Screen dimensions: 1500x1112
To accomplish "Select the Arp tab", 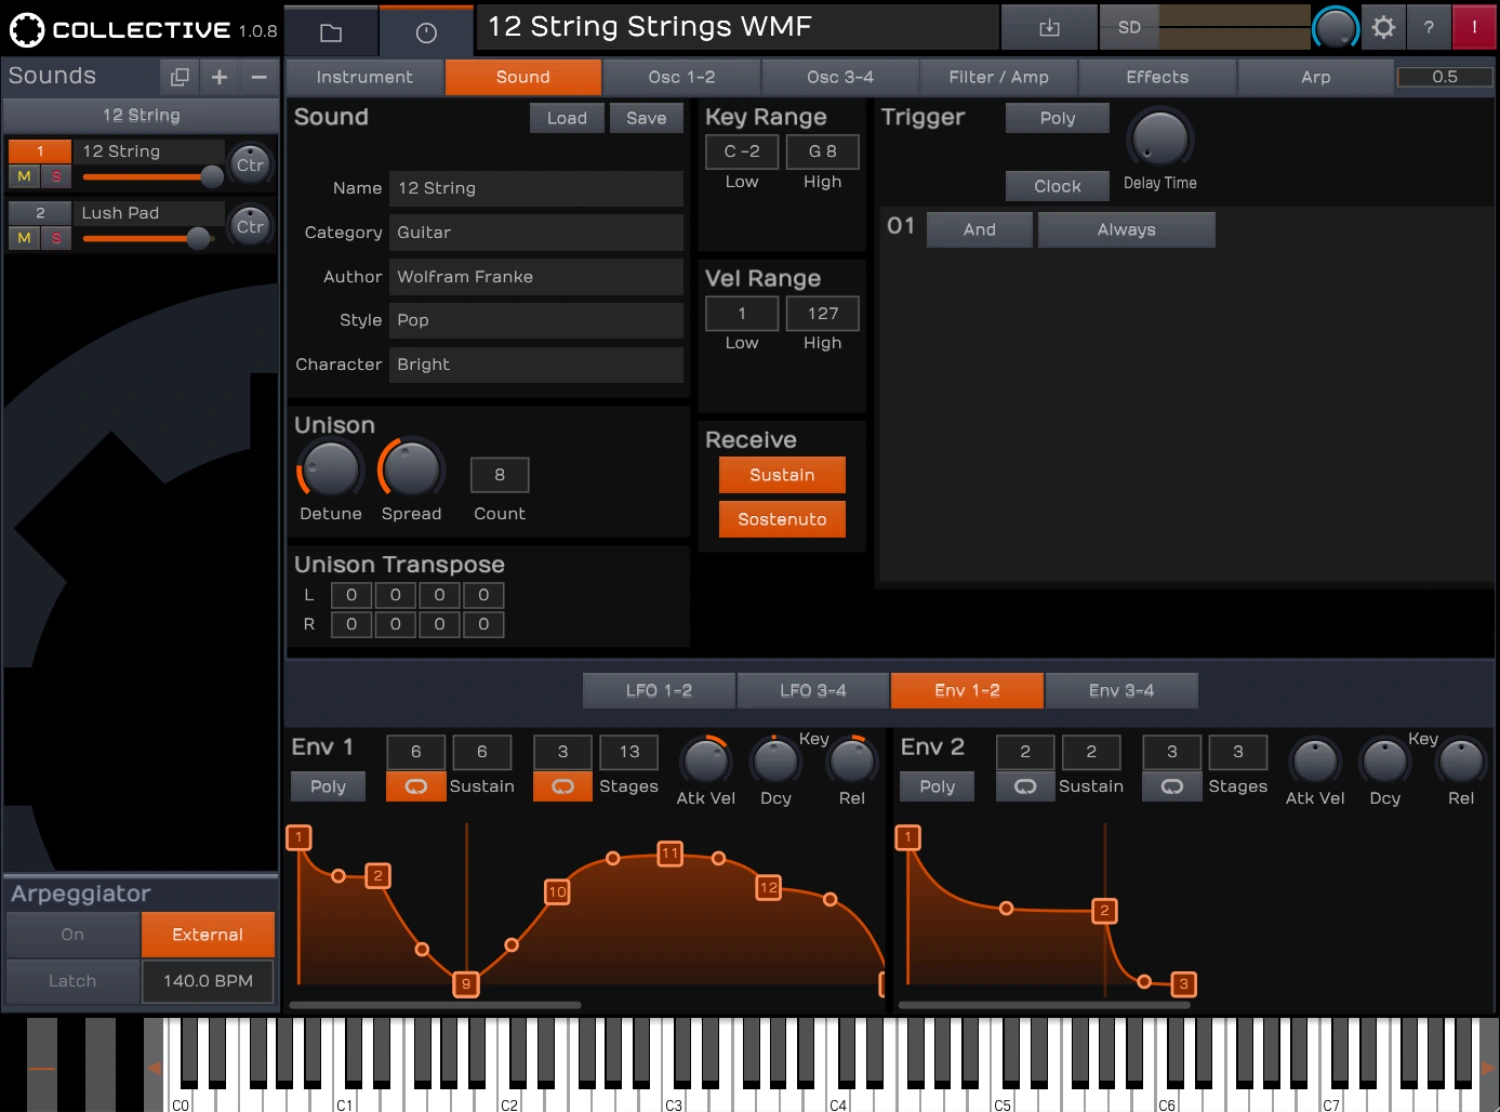I will (x=1315, y=77).
